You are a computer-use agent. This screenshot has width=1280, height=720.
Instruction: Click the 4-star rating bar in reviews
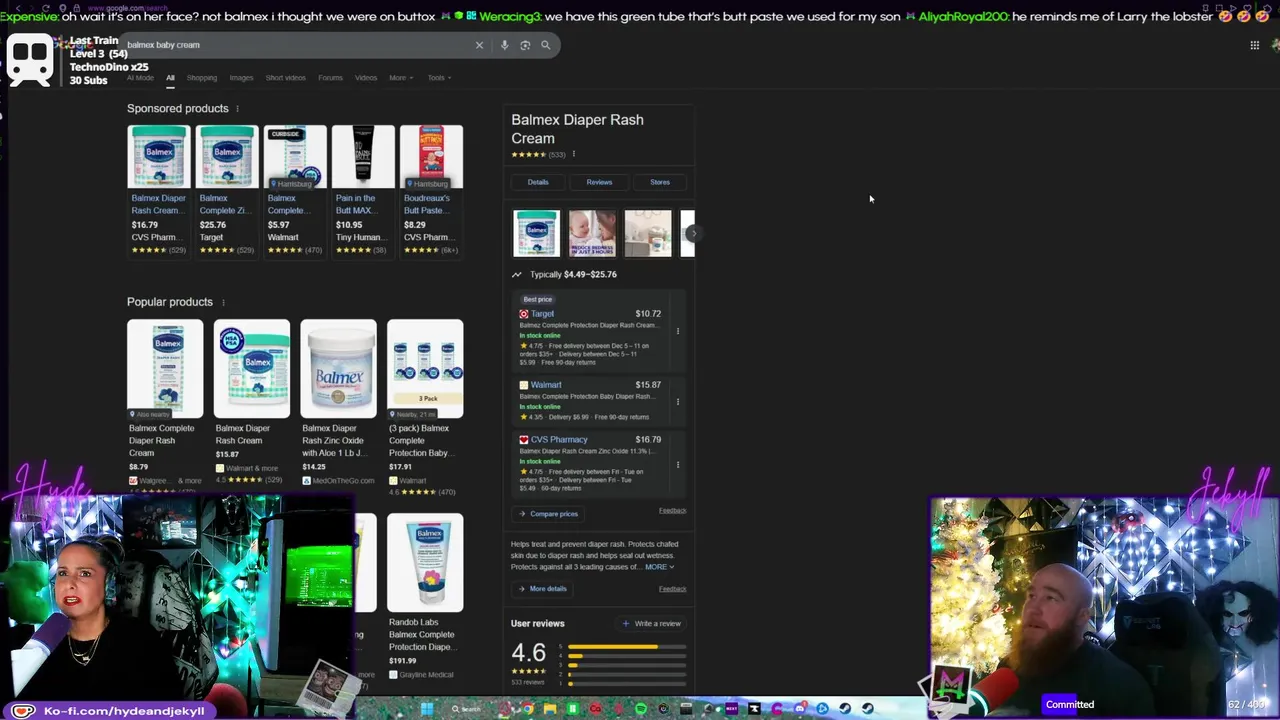pyautogui.click(x=627, y=656)
